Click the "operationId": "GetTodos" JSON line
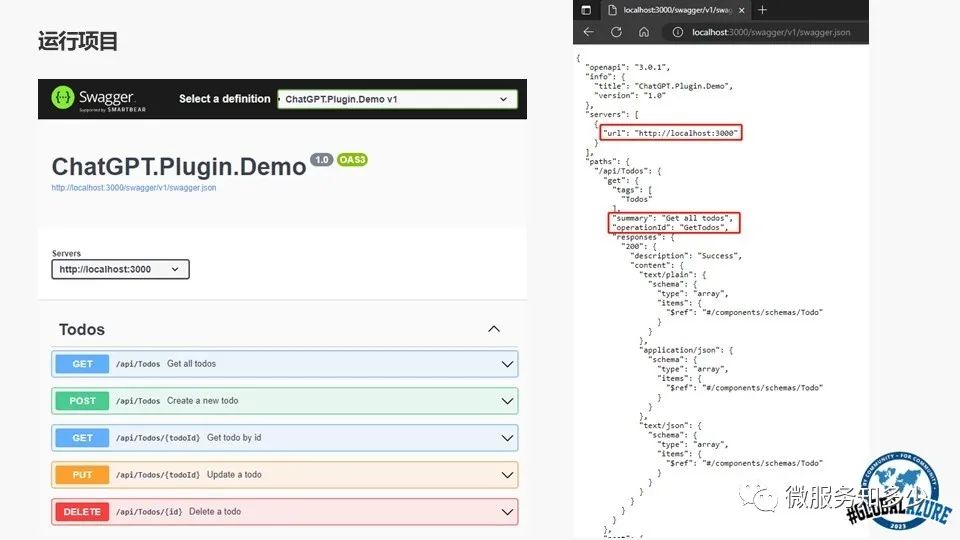960x540 pixels. (670, 227)
